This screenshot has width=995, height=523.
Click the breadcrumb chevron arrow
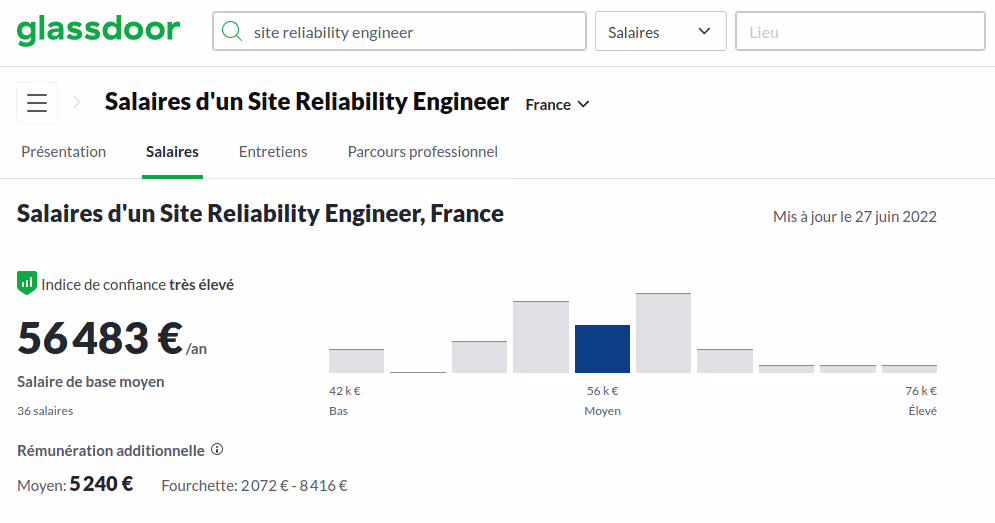pos(77,102)
